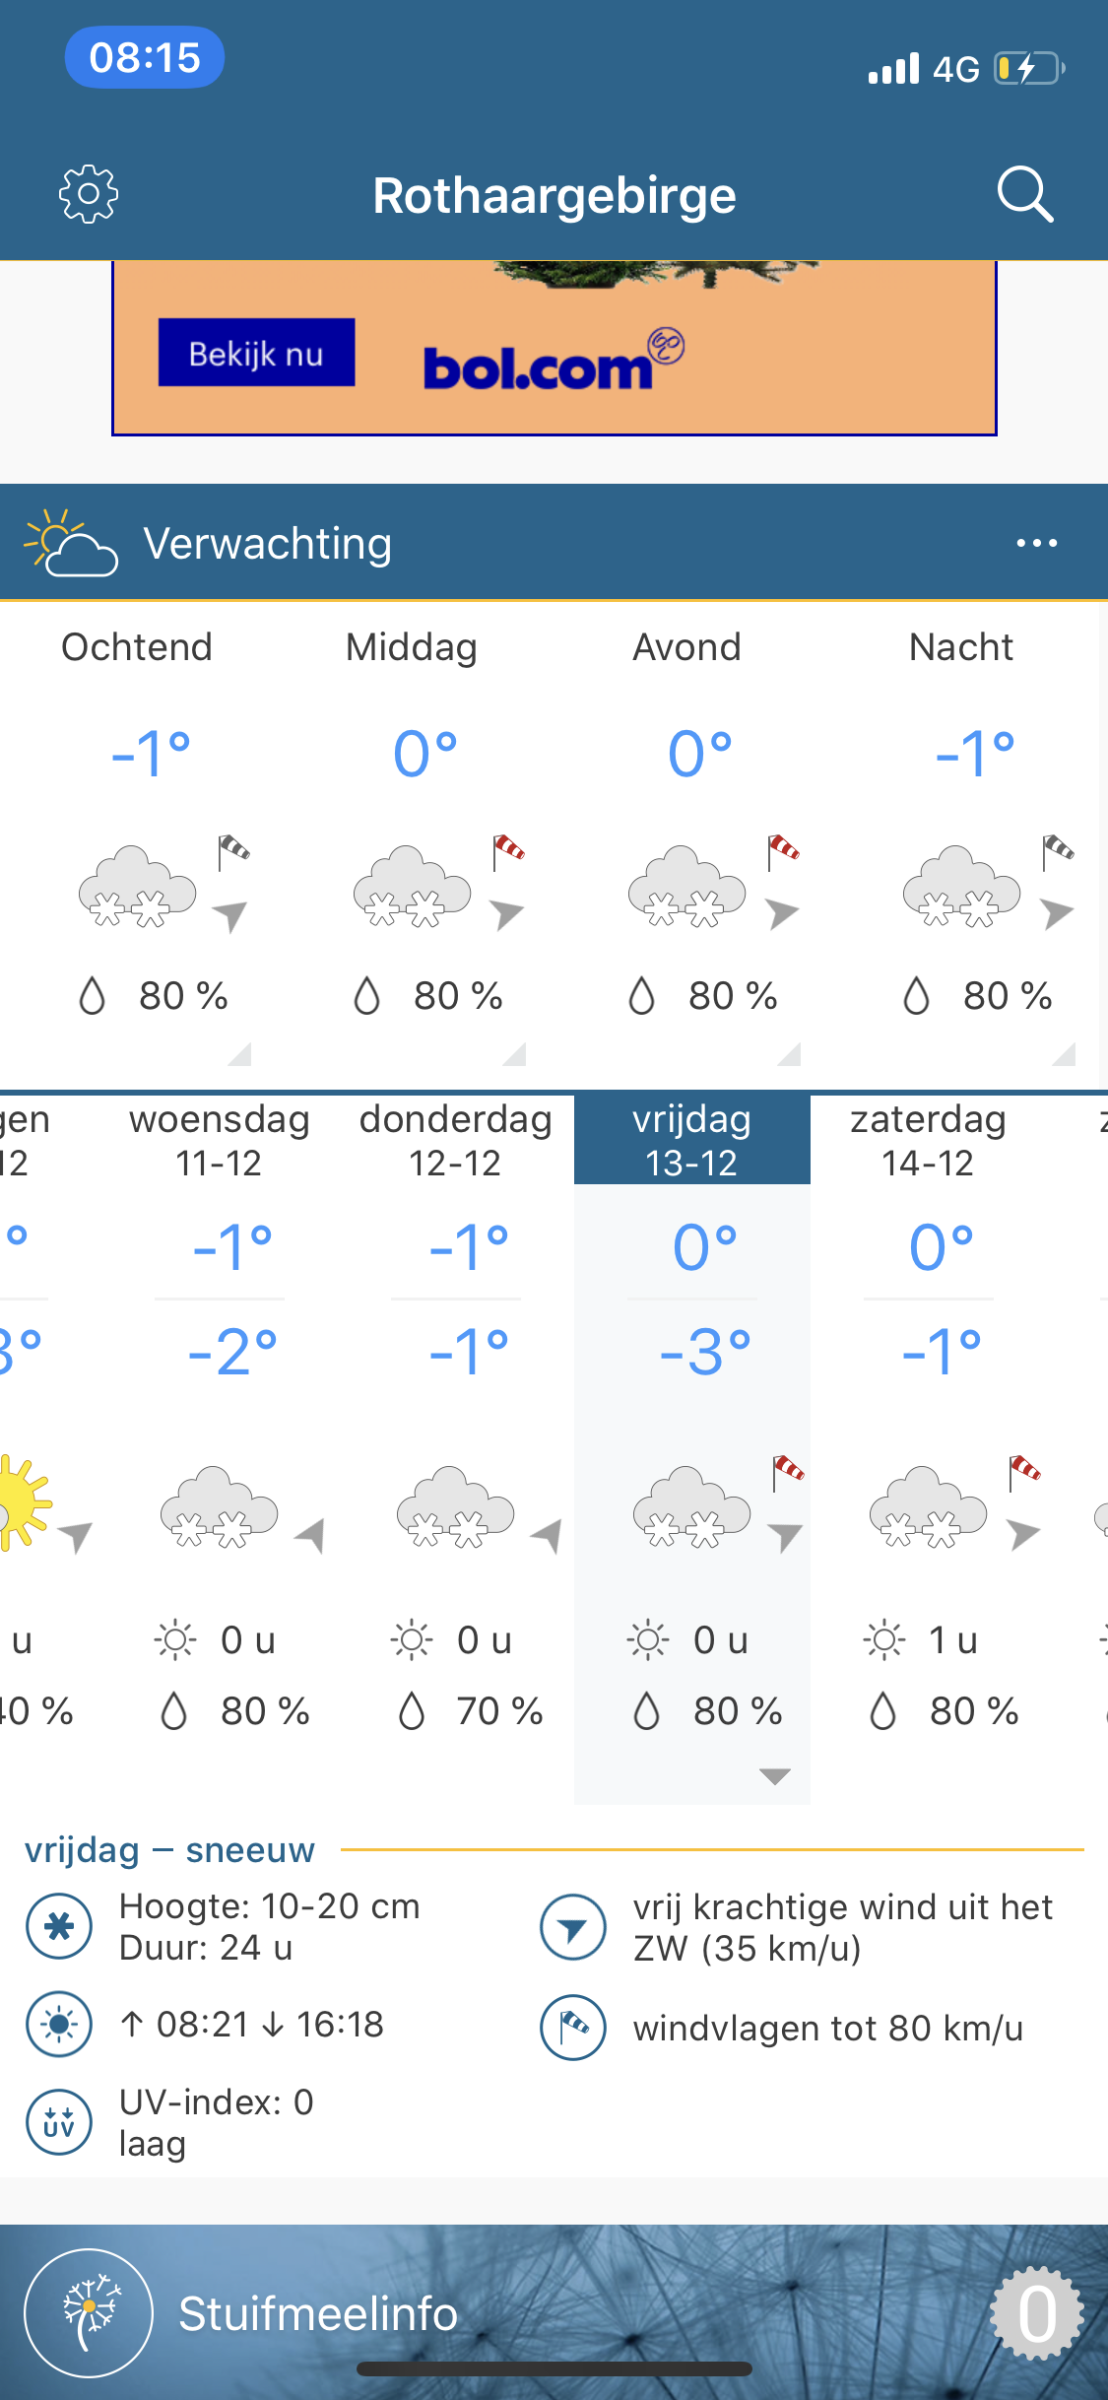Click the Bekijk nu ad button
This screenshot has width=1108, height=2400.
pyautogui.click(x=256, y=353)
